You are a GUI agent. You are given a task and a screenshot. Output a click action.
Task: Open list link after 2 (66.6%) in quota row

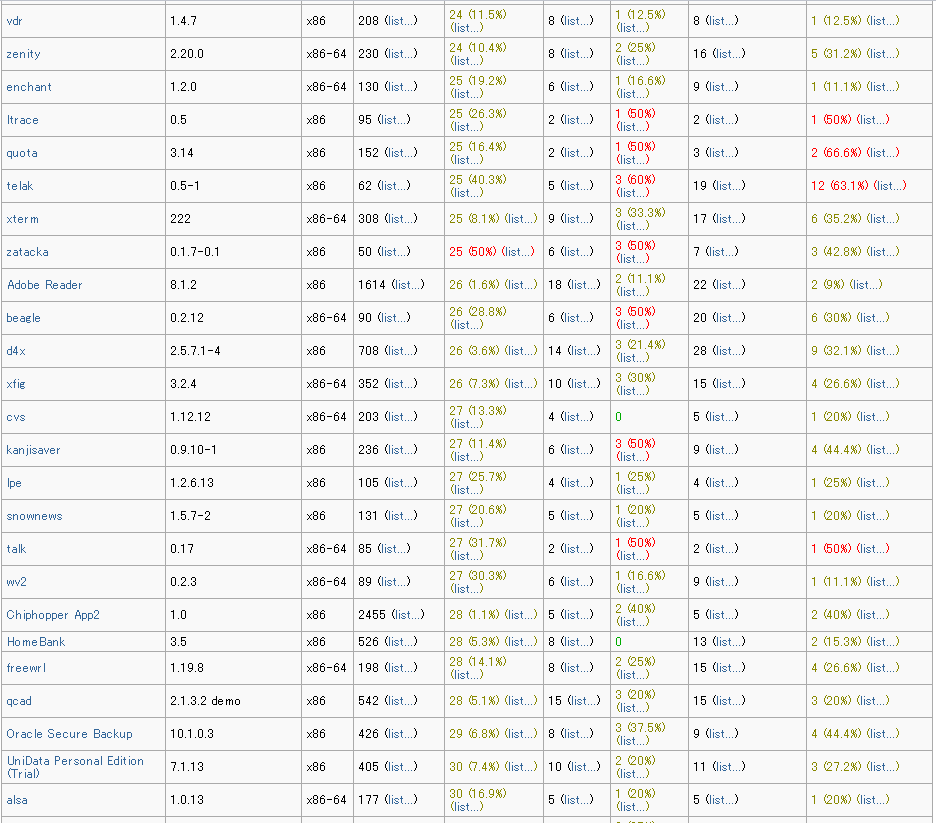[883, 153]
